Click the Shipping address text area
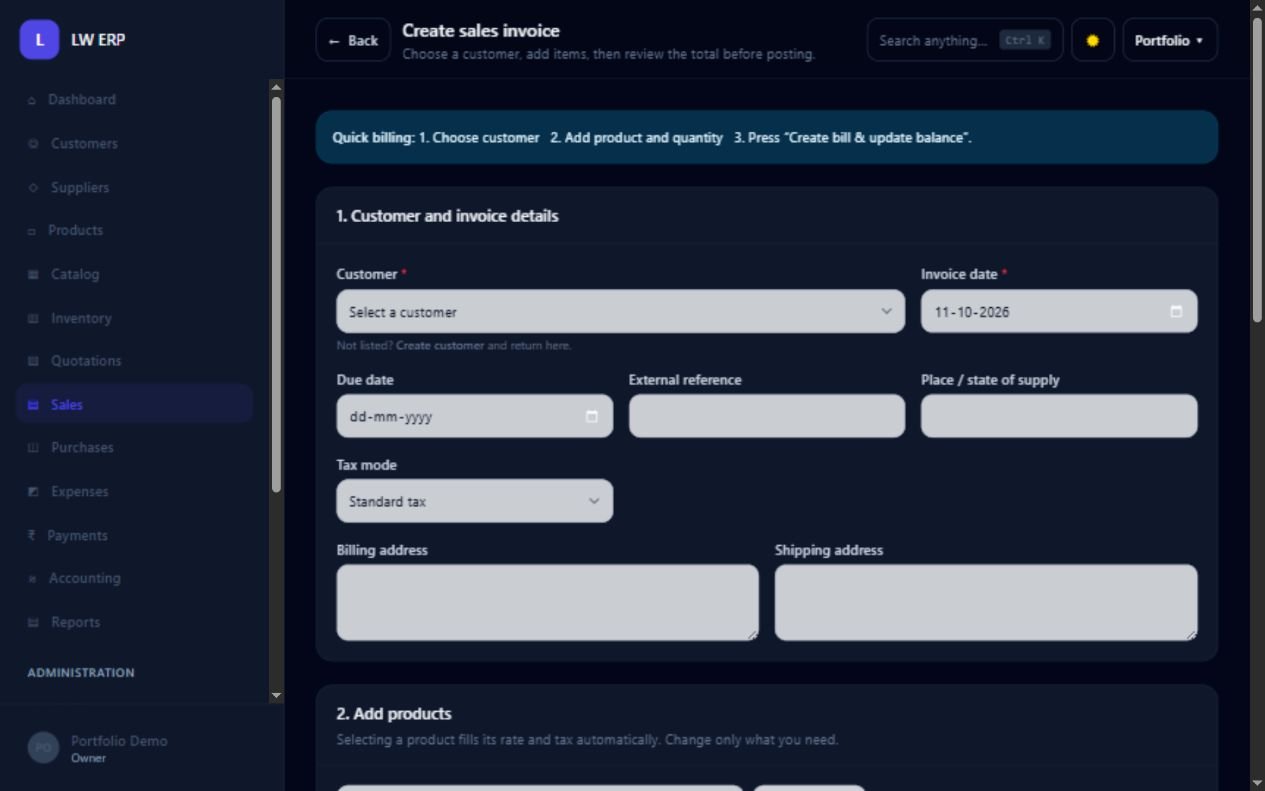 point(986,603)
